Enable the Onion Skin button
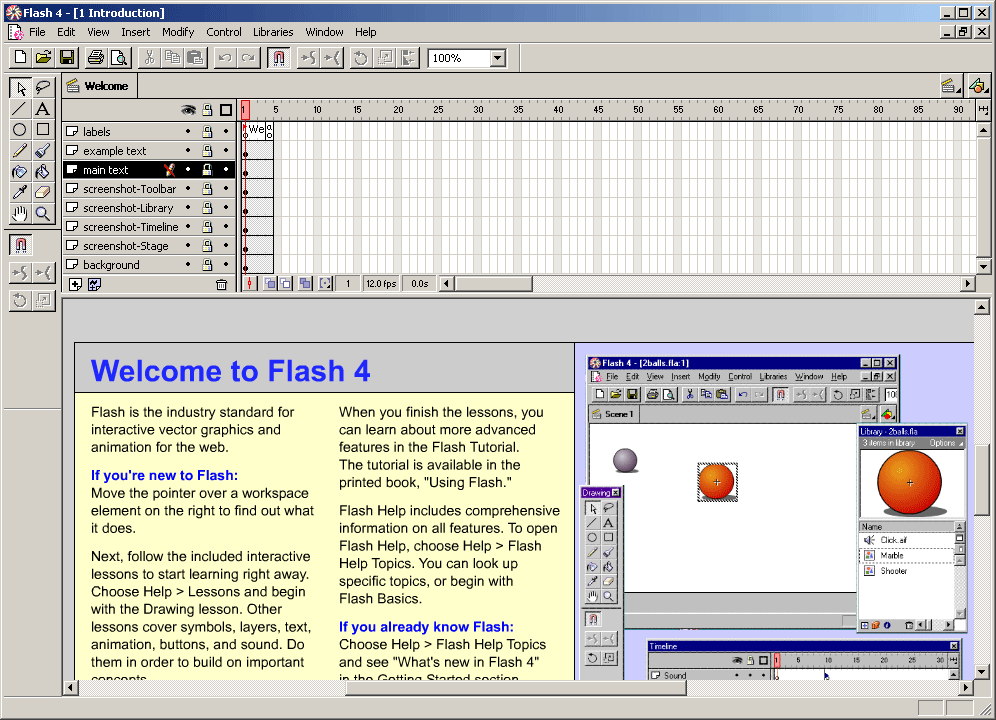 point(271,284)
